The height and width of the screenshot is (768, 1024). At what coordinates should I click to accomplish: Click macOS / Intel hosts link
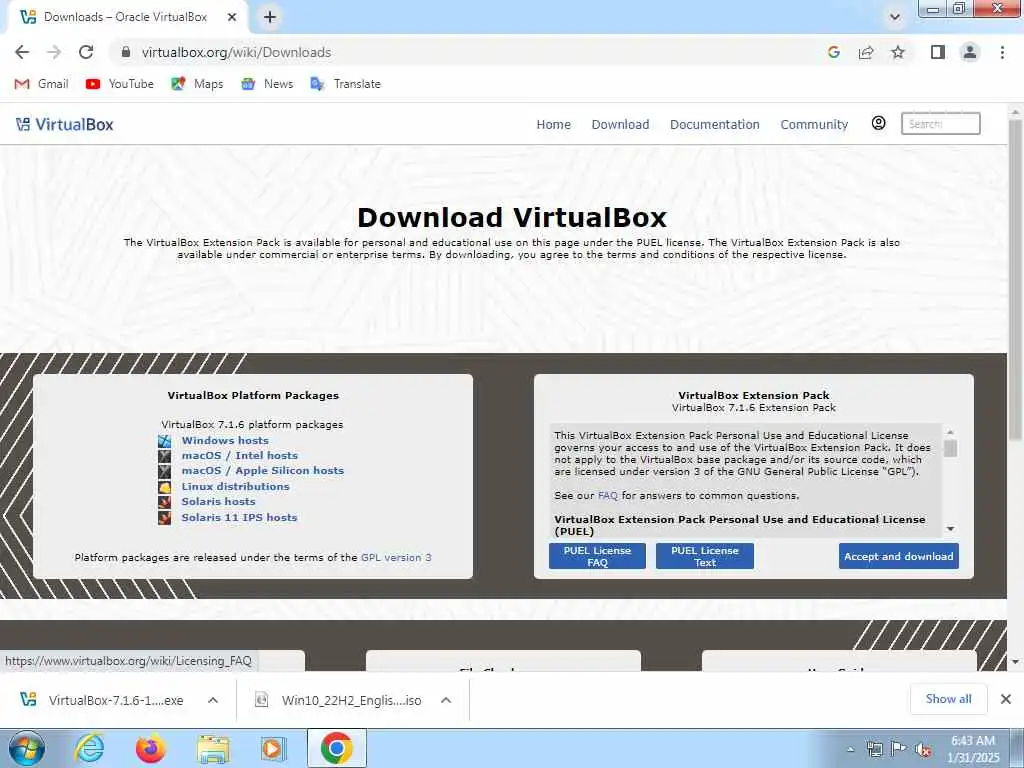click(240, 455)
